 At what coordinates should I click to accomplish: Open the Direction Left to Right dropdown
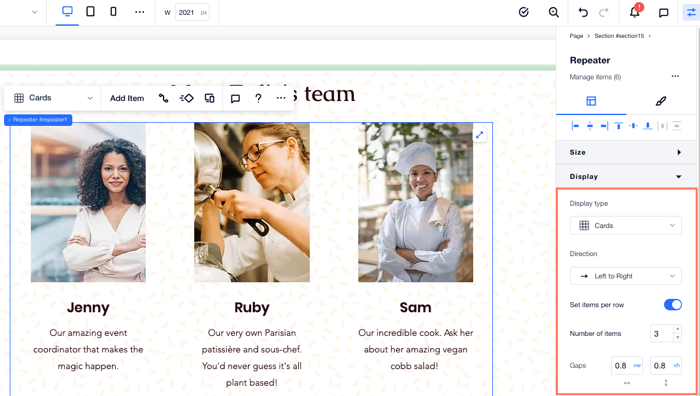pyautogui.click(x=626, y=276)
